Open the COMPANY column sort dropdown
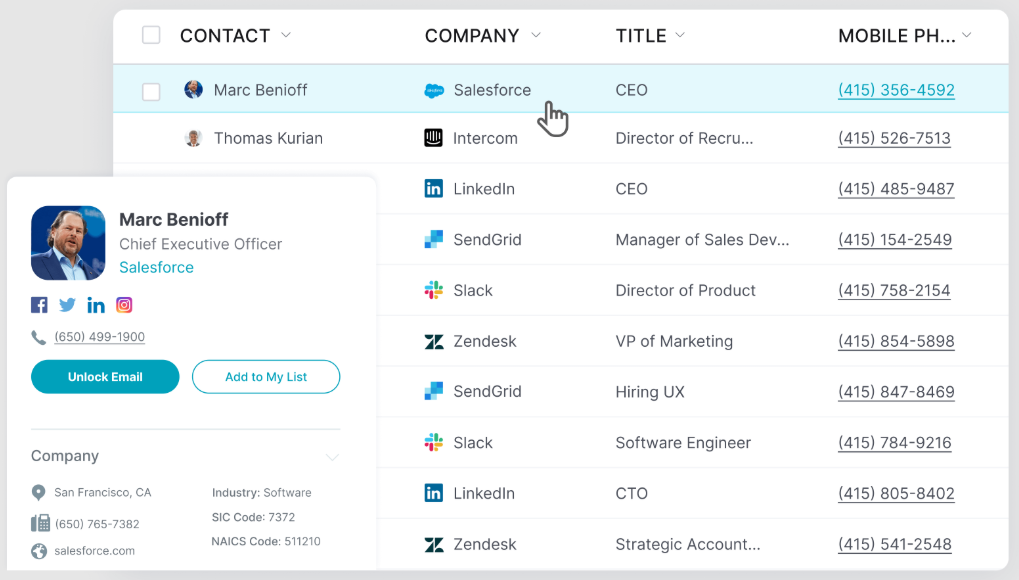 click(535, 35)
